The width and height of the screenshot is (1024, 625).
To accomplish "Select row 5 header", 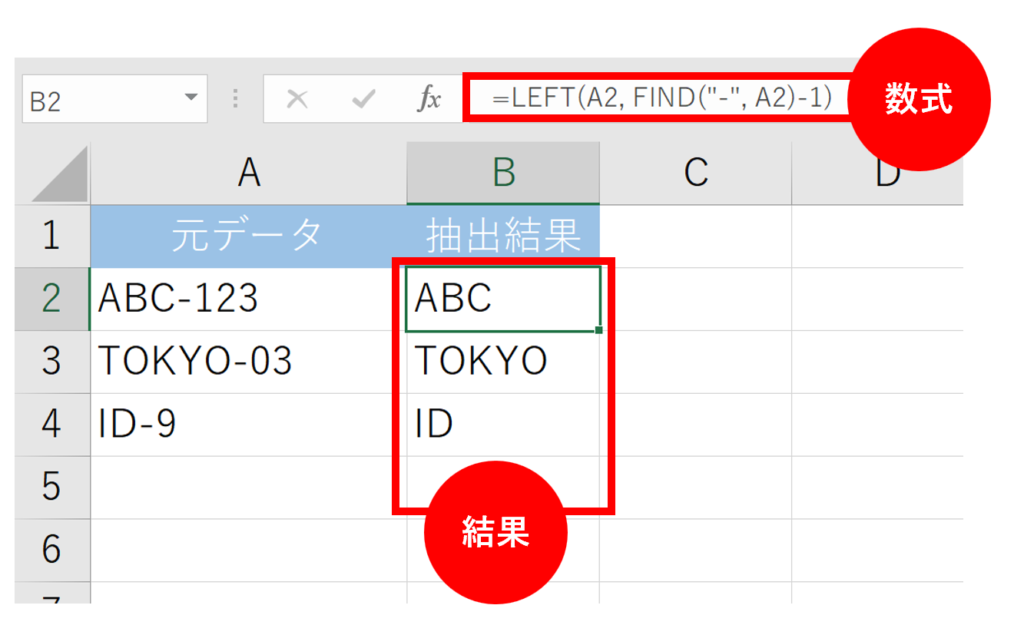I will point(52,487).
